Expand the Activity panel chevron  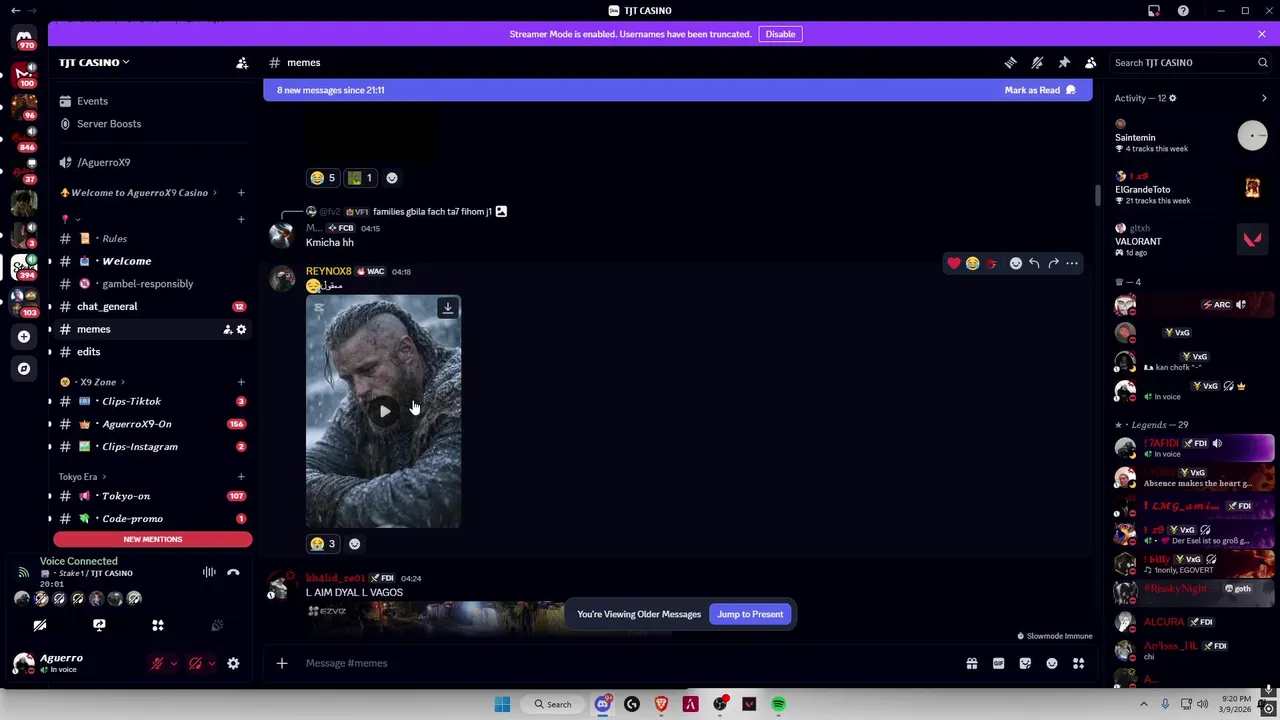[1264, 98]
